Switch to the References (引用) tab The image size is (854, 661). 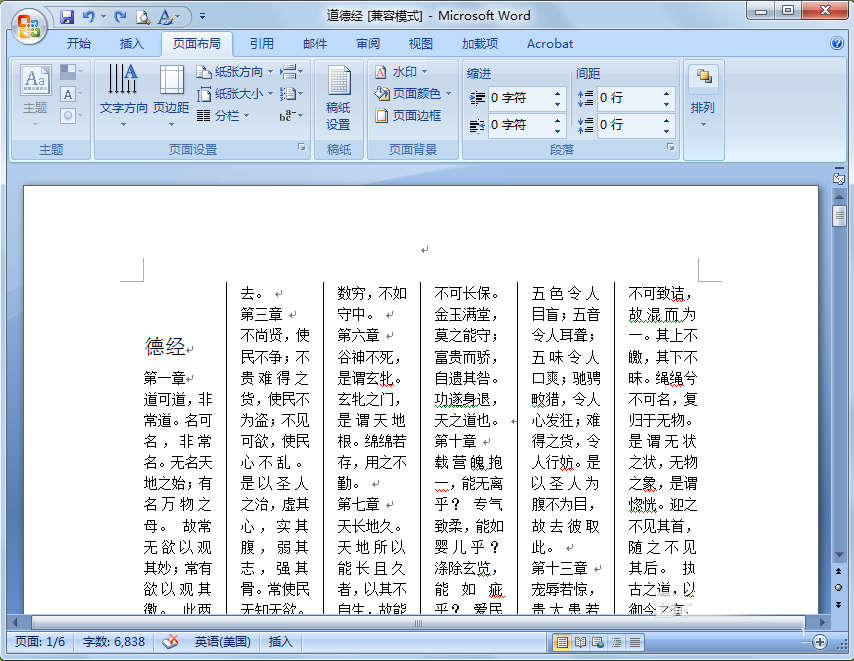[261, 44]
